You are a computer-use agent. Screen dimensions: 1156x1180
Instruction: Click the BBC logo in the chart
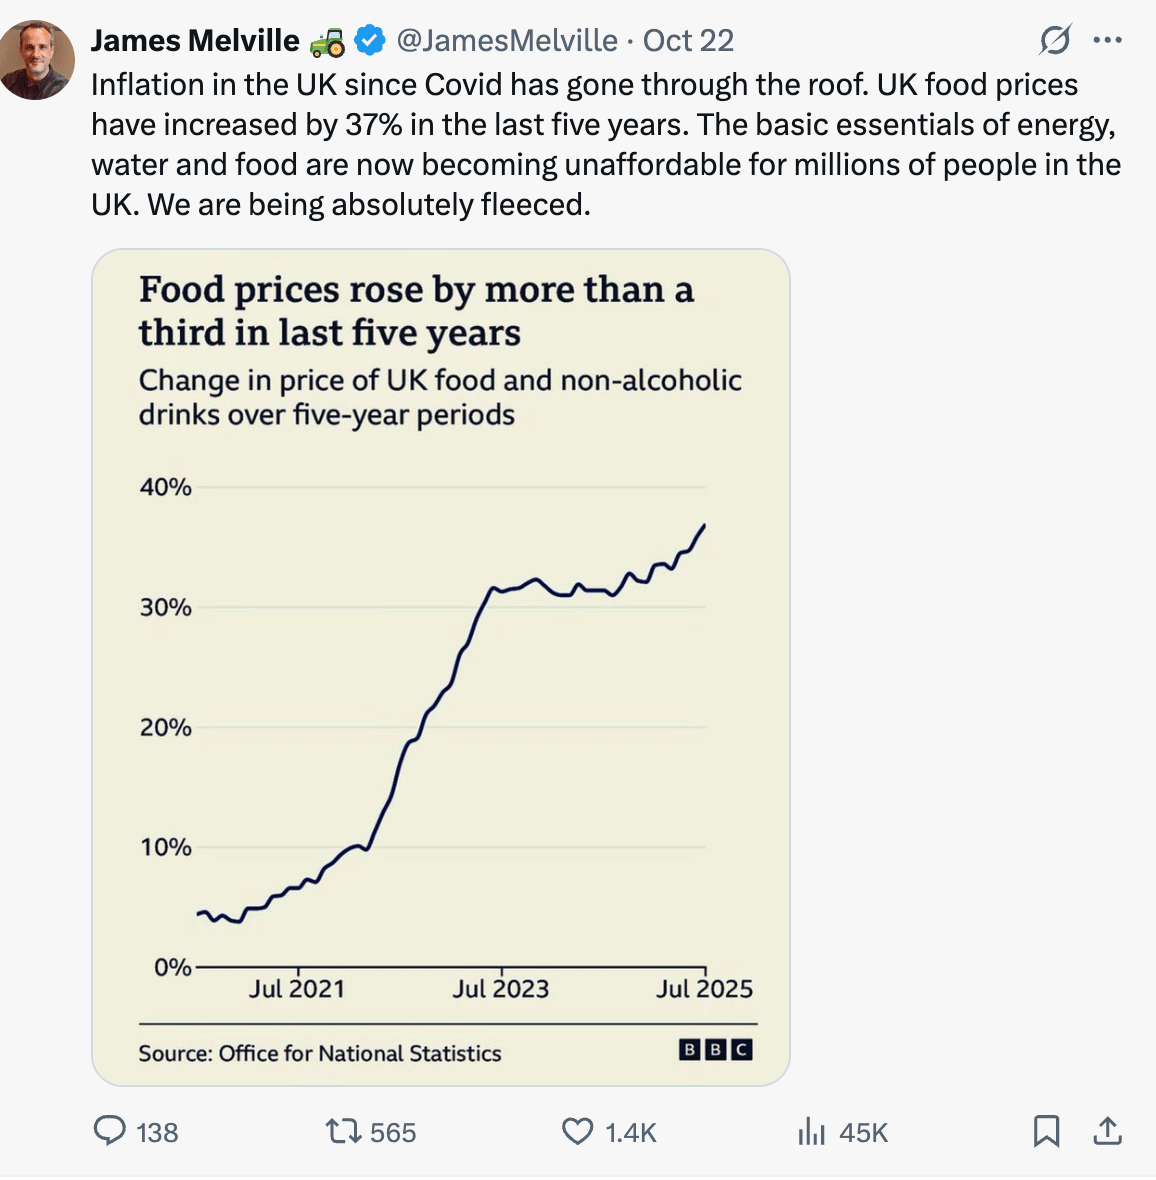coord(715,1049)
